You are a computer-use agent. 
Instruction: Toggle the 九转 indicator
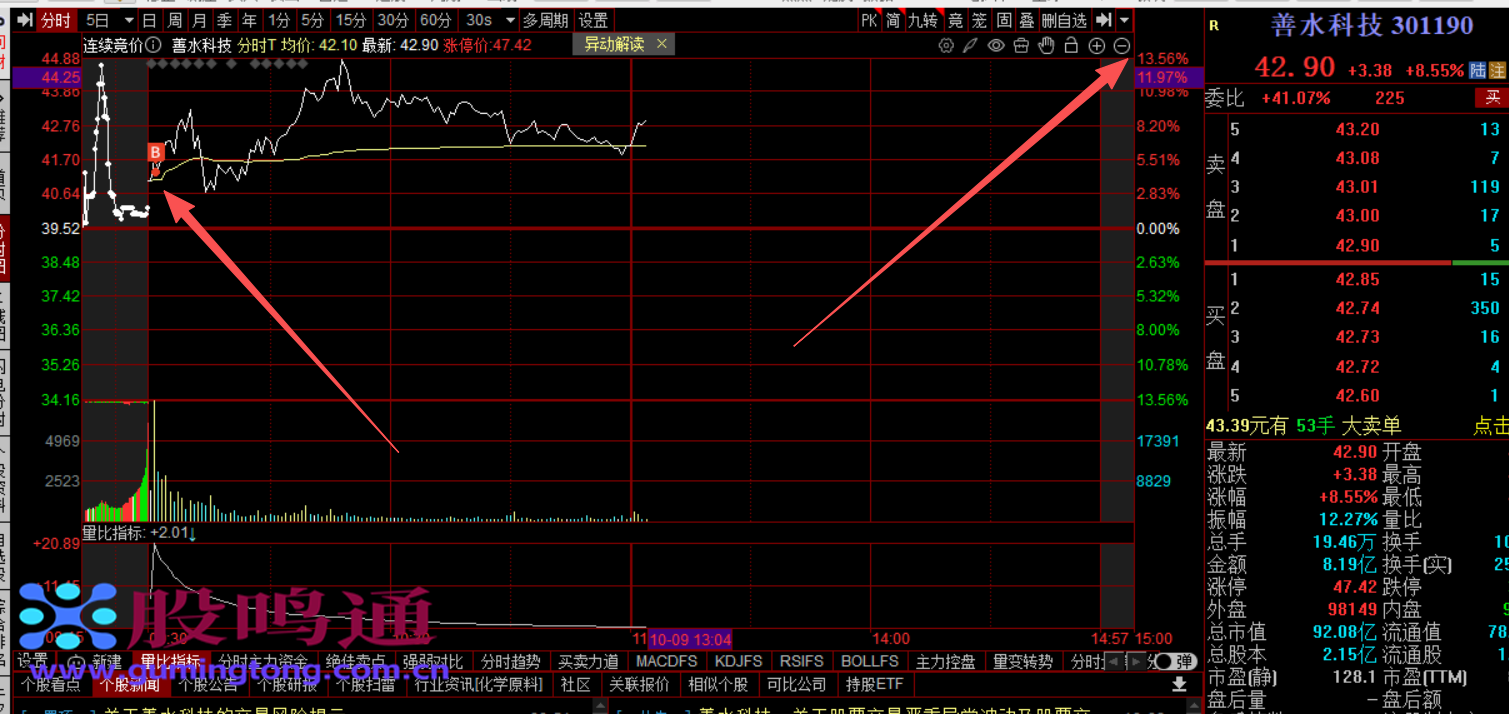923,20
